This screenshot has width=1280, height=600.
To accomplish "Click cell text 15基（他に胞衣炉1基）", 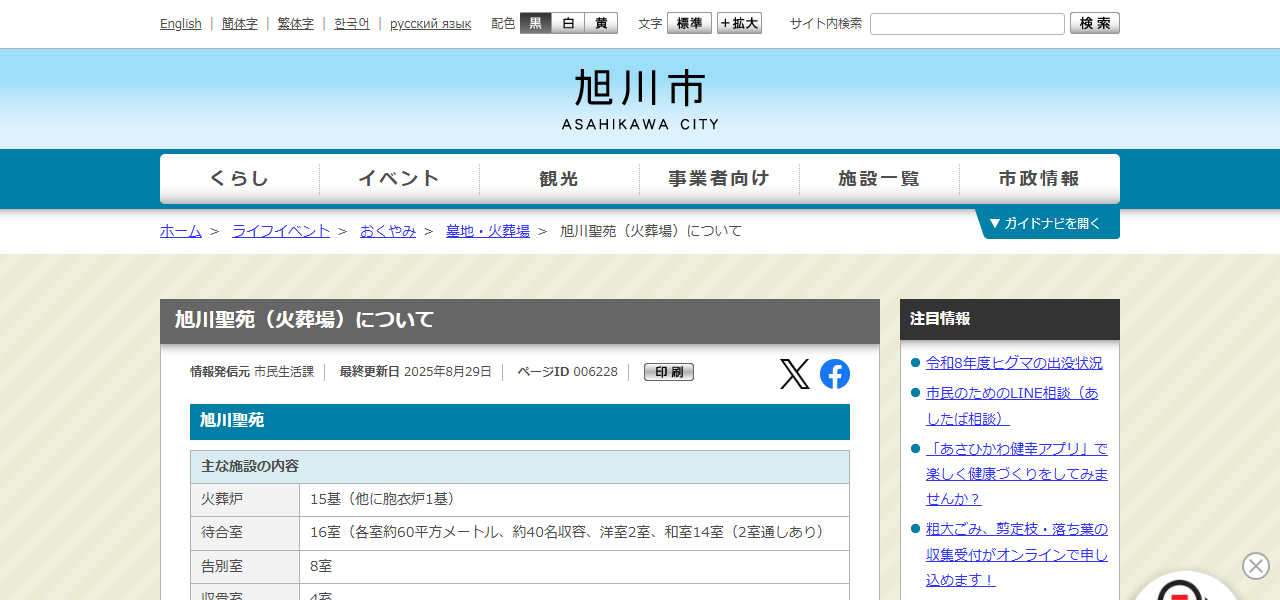I will tap(382, 499).
